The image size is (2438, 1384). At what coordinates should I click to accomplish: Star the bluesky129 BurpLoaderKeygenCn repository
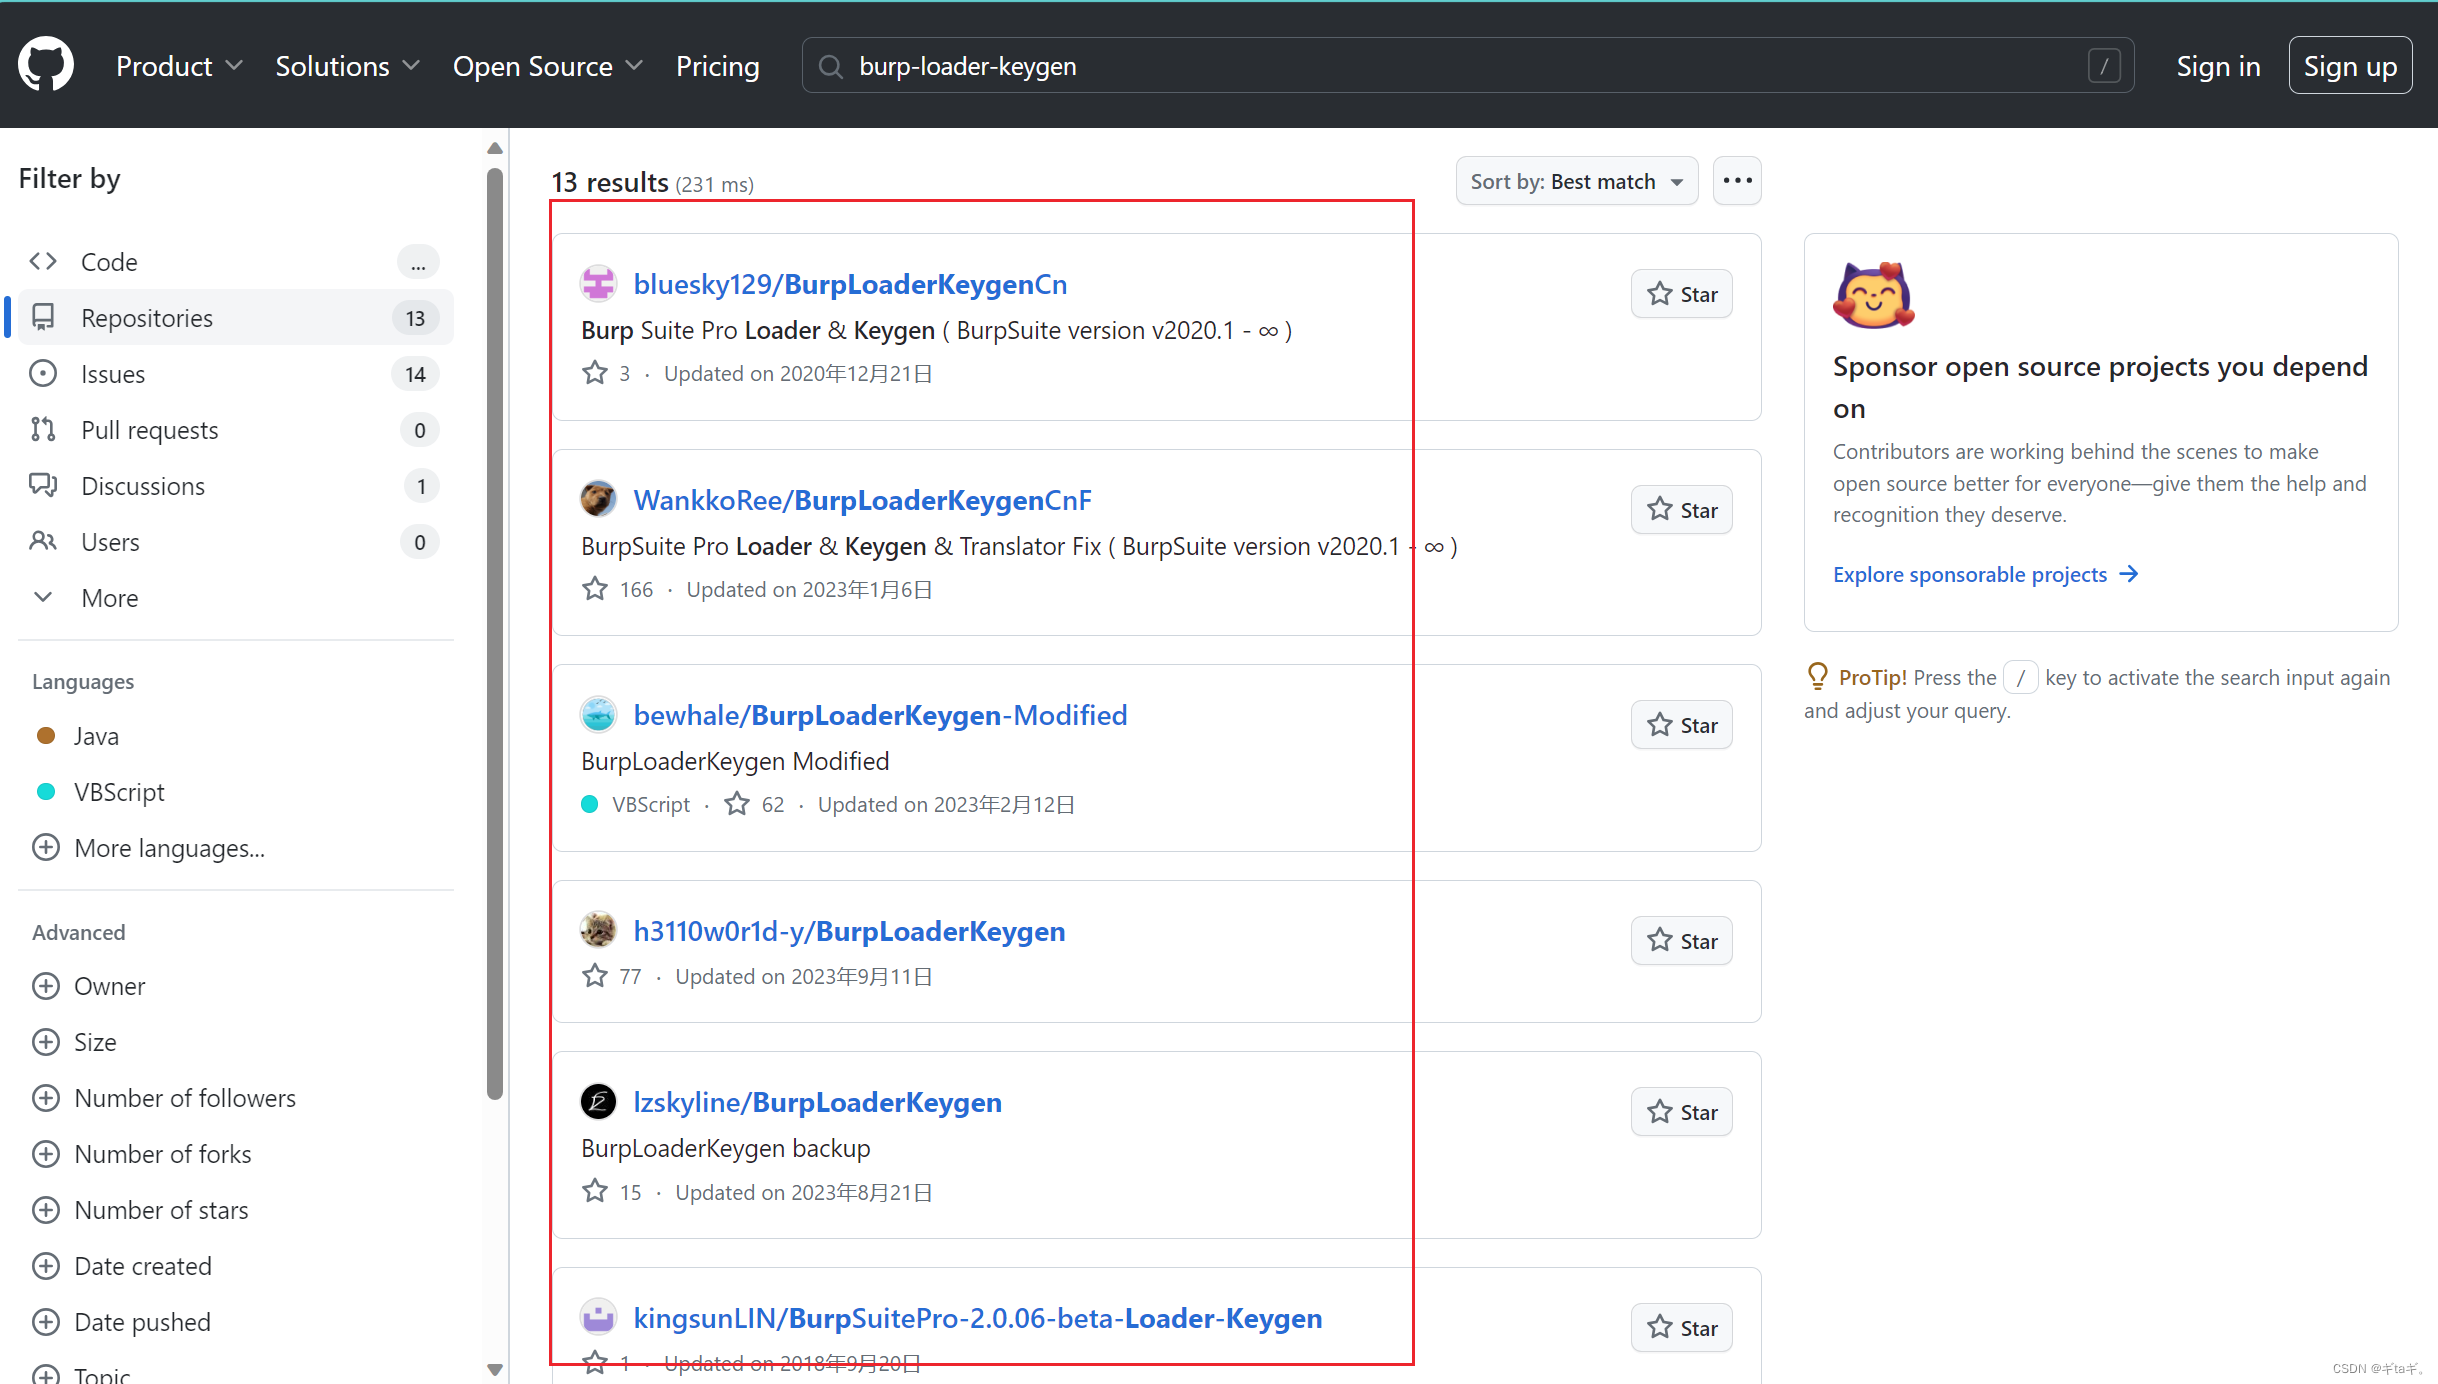click(1682, 294)
